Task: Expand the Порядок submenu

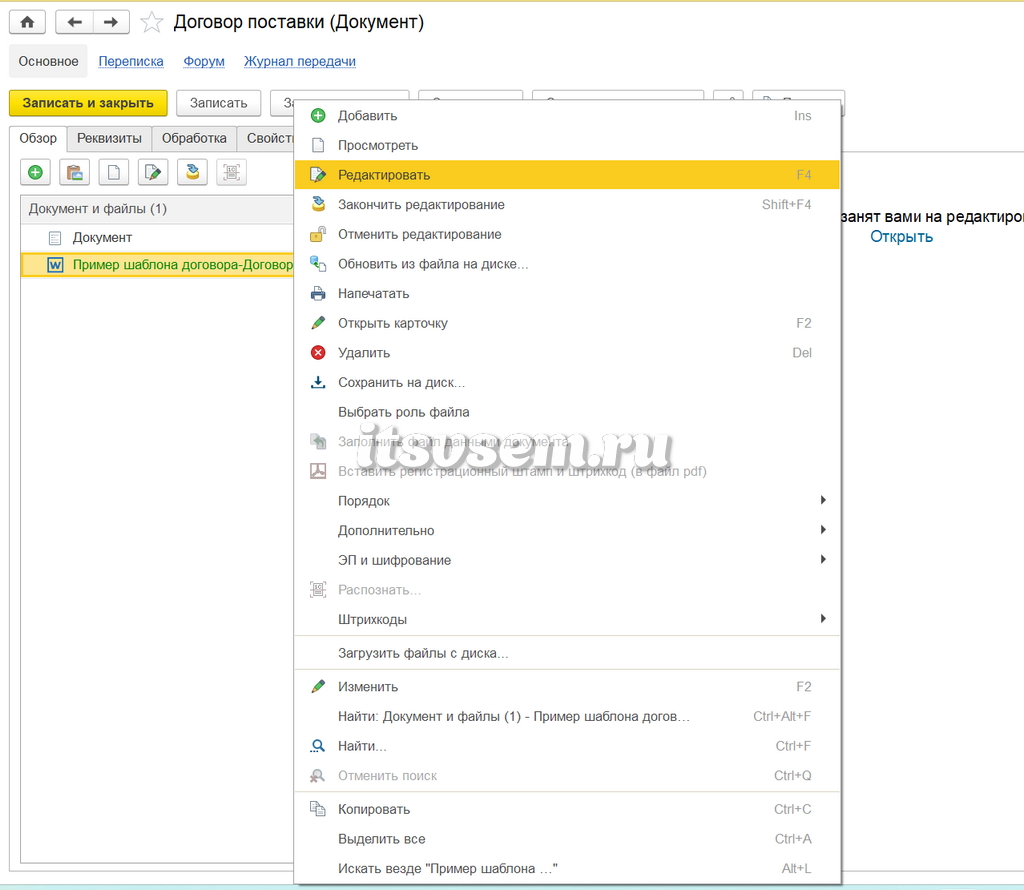Action: click(x=567, y=501)
